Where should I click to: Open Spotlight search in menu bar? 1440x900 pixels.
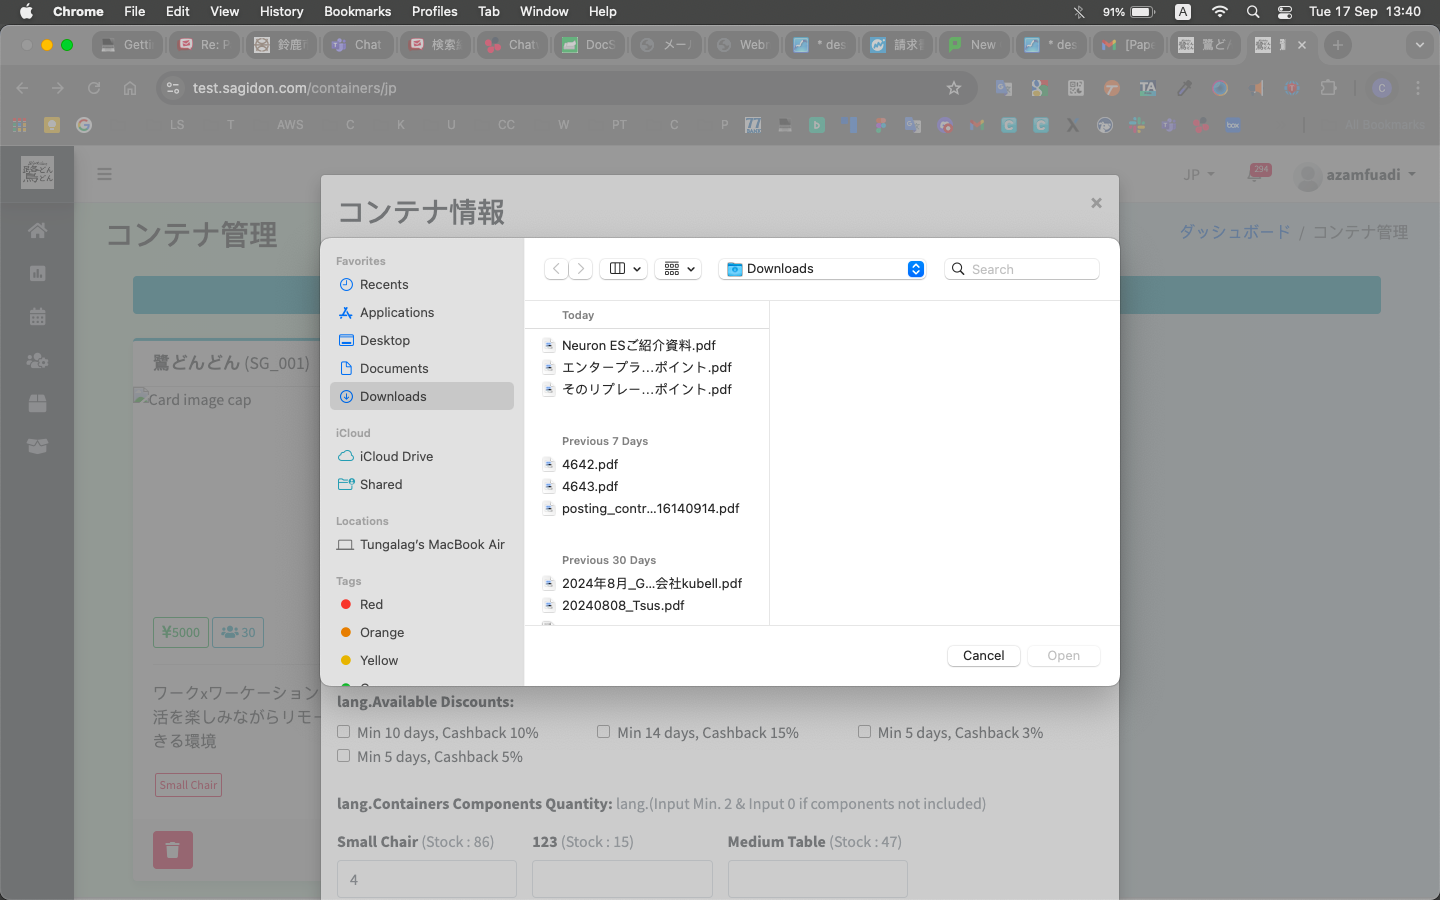tap(1253, 12)
